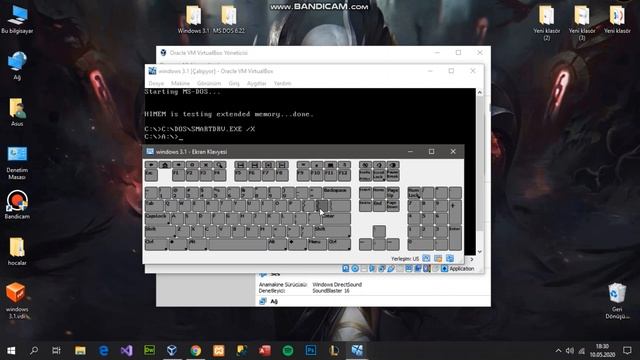Open the Yardım menu in VM window

click(282, 83)
